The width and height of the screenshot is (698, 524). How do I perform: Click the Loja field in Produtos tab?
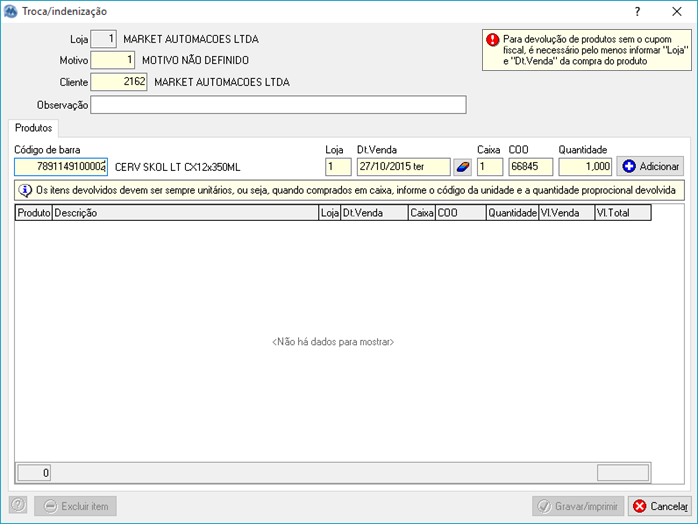pos(338,167)
